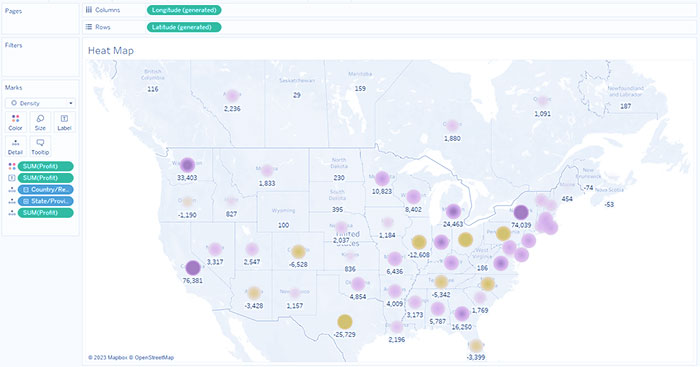Select the Arizona mark labeled -3,428
This screenshot has width=700, height=367.
tap(254, 293)
